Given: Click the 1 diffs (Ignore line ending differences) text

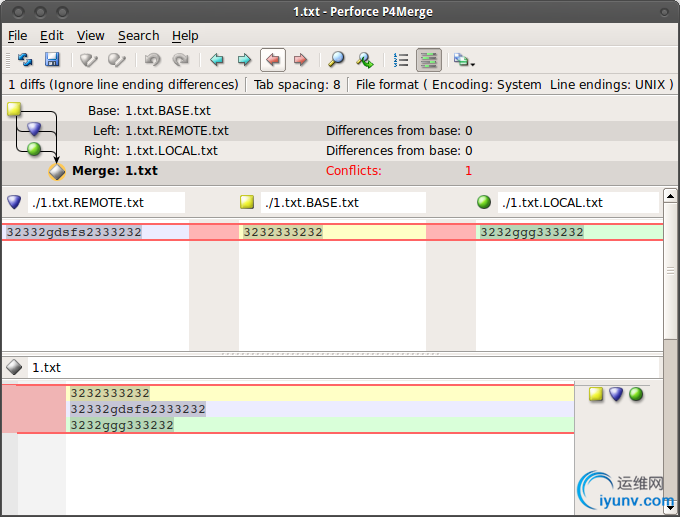Looking at the screenshot, I should pos(123,85).
